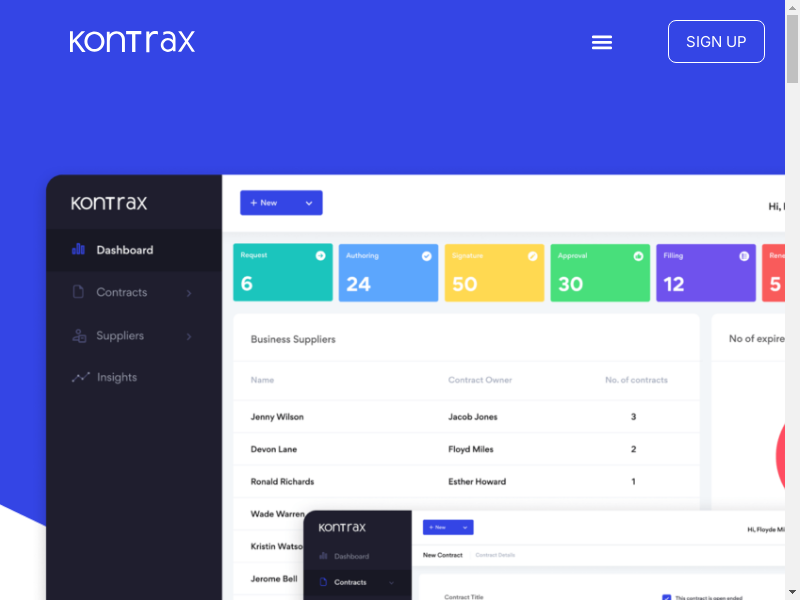Click the checkmark icon on Authoring card

[426, 256]
